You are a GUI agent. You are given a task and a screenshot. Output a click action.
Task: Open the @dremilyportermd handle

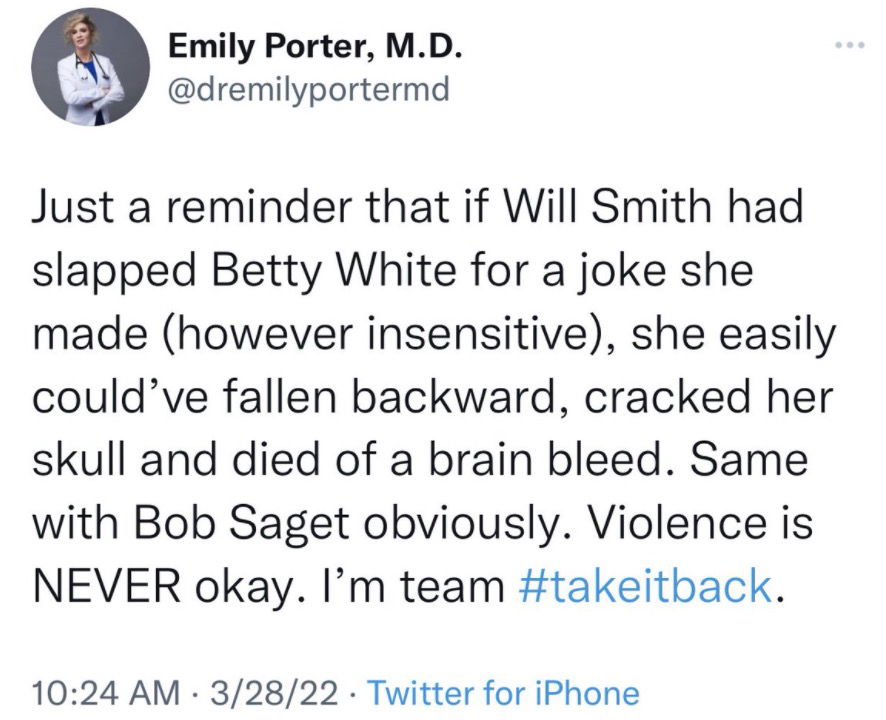coord(309,89)
